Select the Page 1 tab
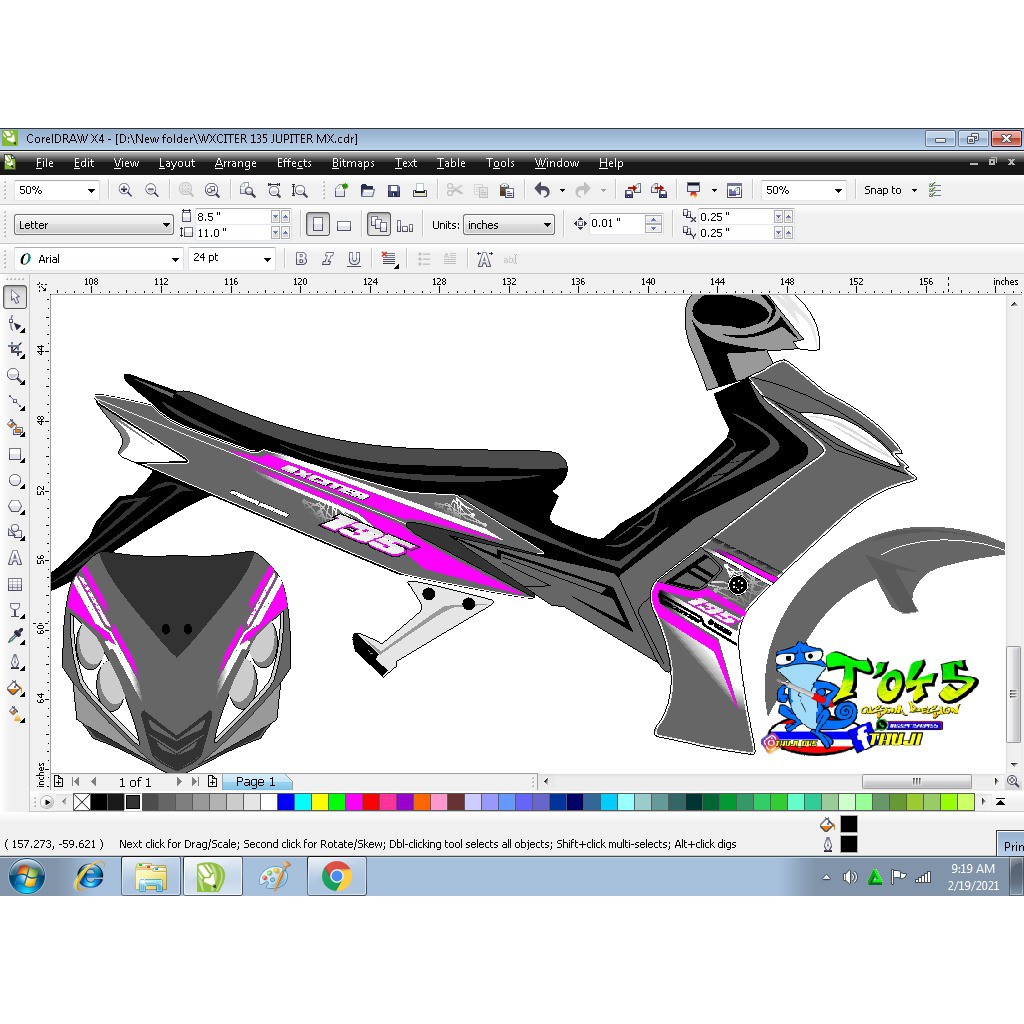 255,782
